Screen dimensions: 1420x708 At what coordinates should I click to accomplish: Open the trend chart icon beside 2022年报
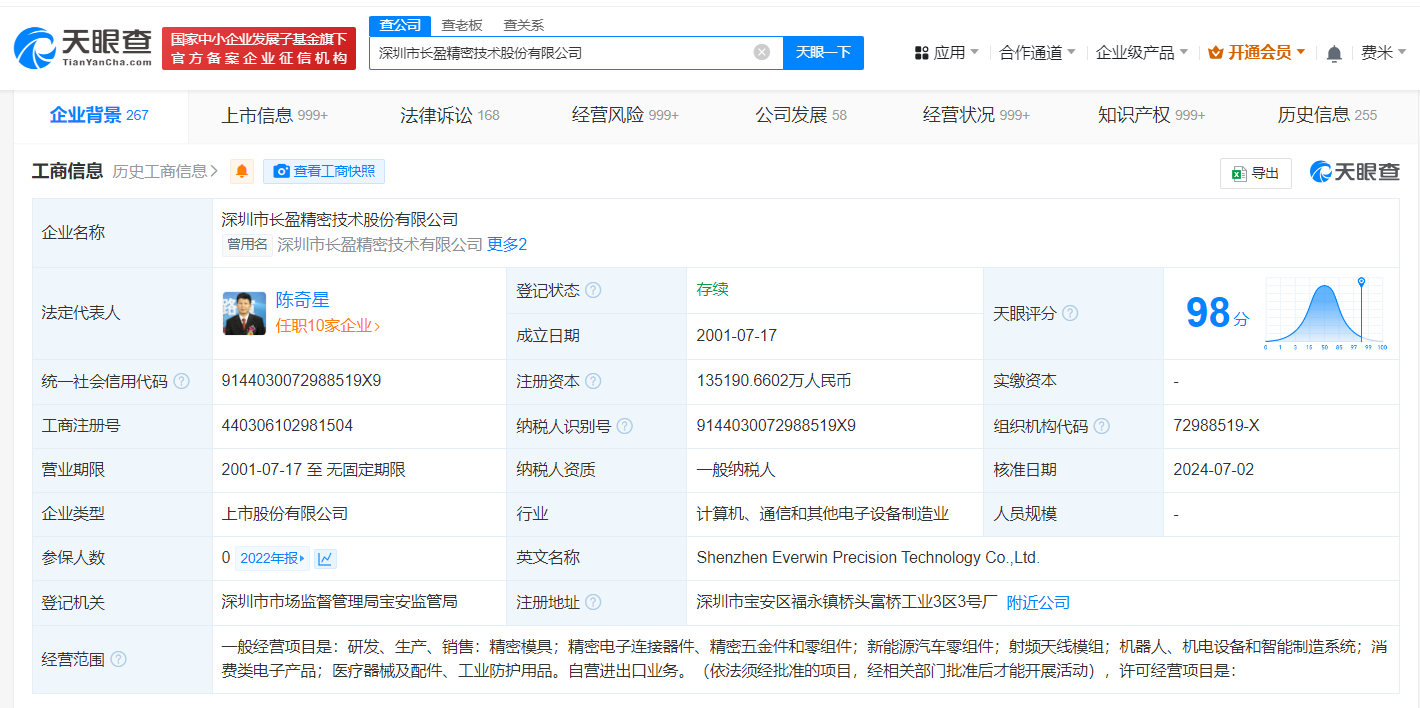326,559
